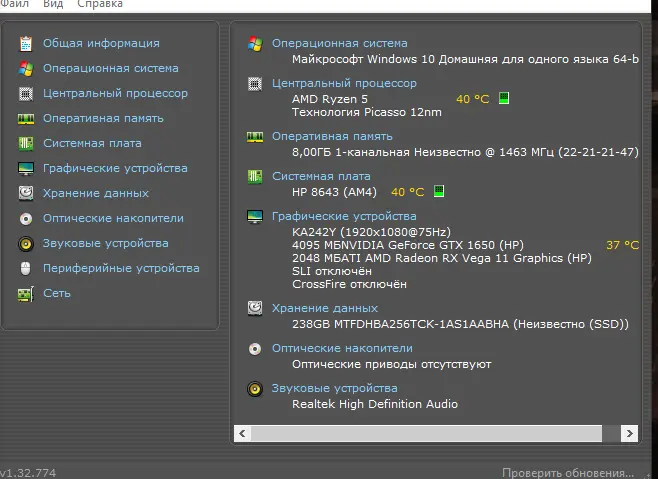Image resolution: width=658 pixels, height=479 pixels.
Task: Click the KA242Y monitor line
Action: click(371, 232)
